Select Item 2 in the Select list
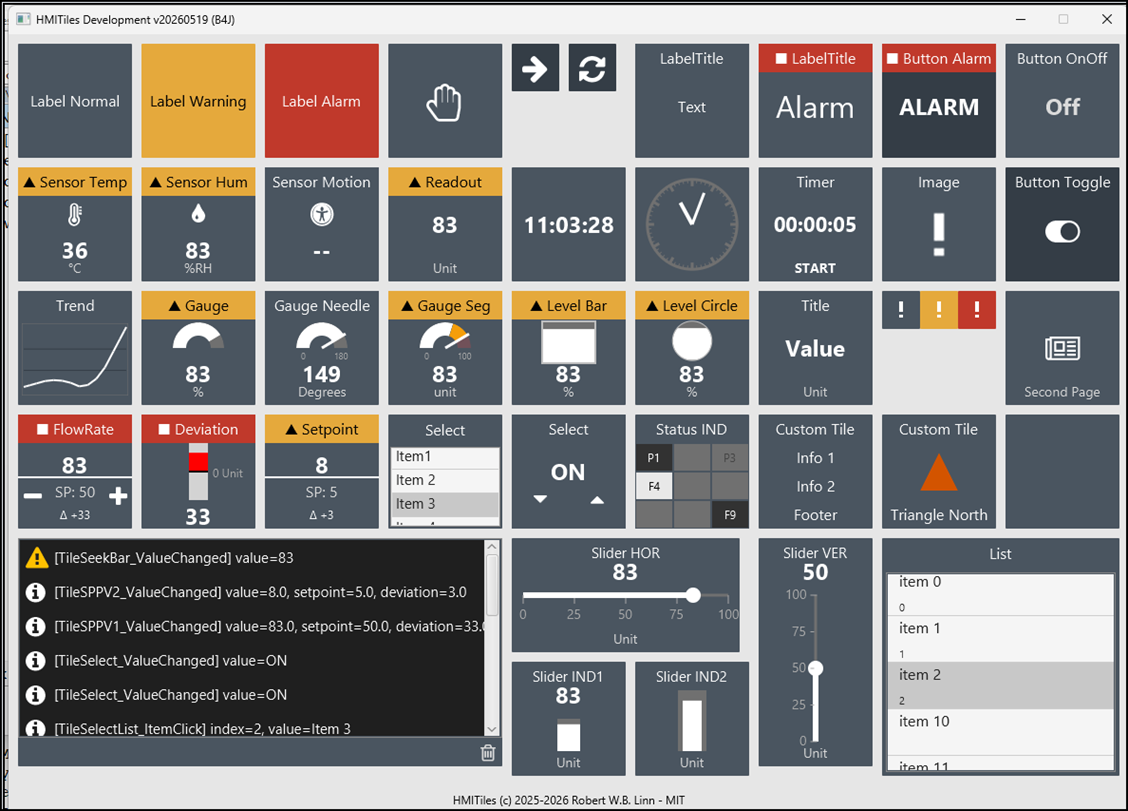Image resolution: width=1128 pixels, height=811 pixels. pos(445,480)
